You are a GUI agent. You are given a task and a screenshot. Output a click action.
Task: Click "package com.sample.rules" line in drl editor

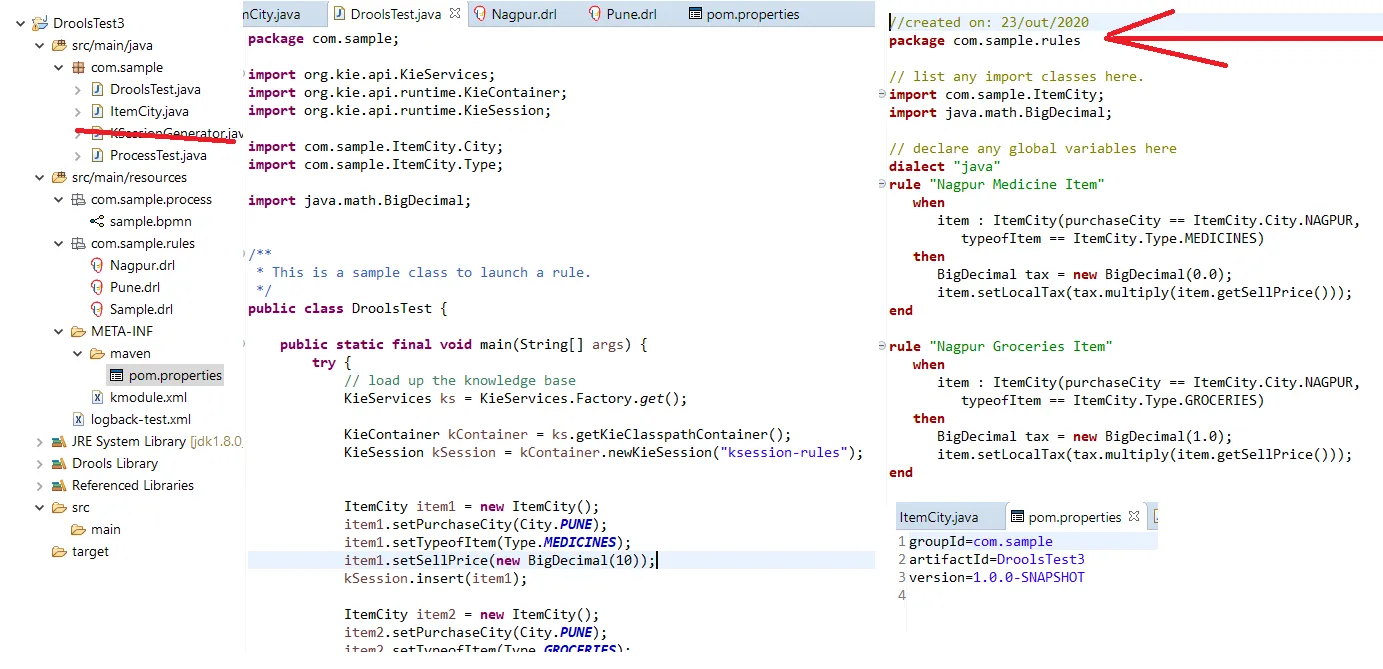pos(985,40)
